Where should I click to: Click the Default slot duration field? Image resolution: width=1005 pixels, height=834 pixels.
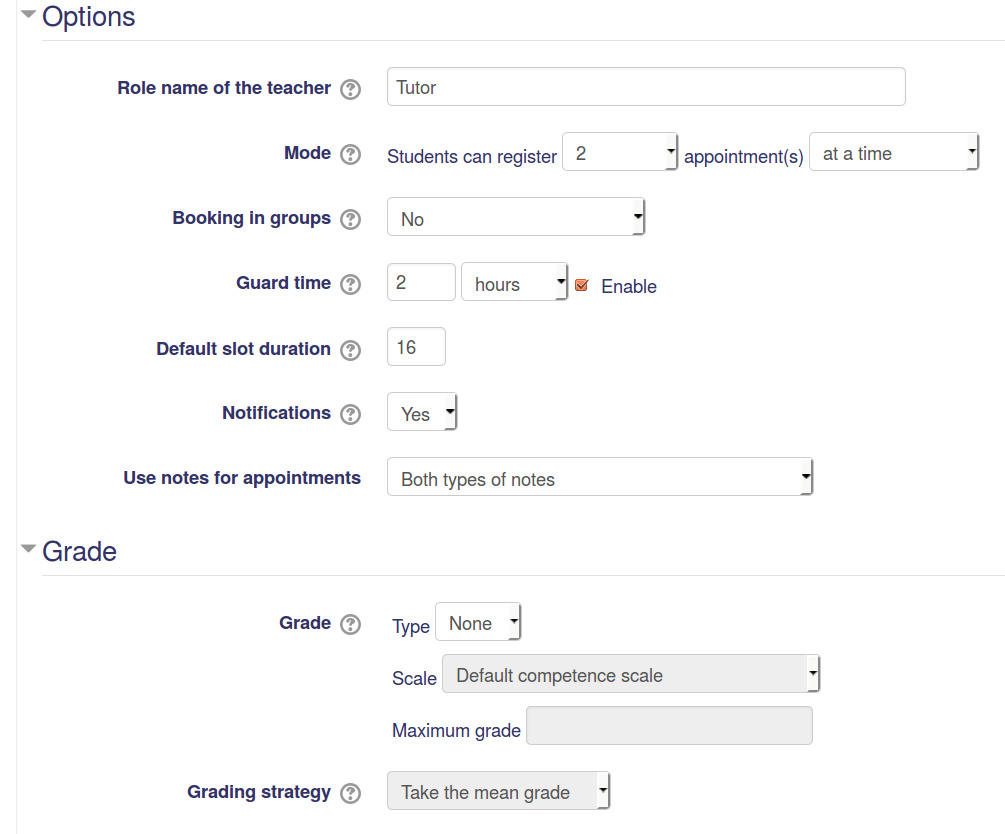(x=415, y=347)
